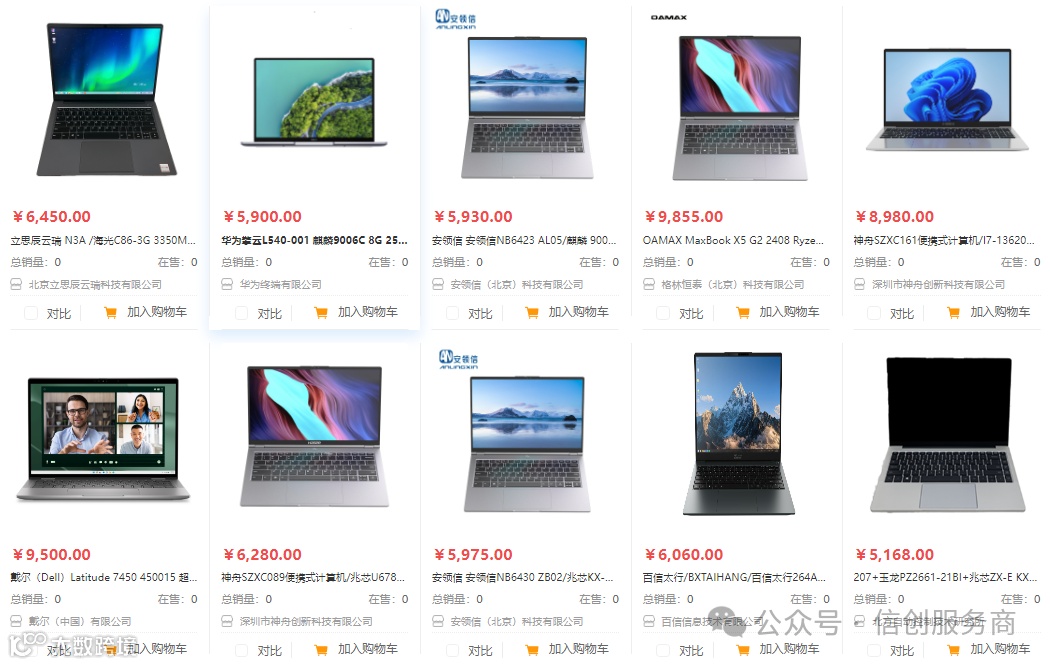Click cart icon for OAMAX MaxBook X5

pyautogui.click(x=743, y=313)
